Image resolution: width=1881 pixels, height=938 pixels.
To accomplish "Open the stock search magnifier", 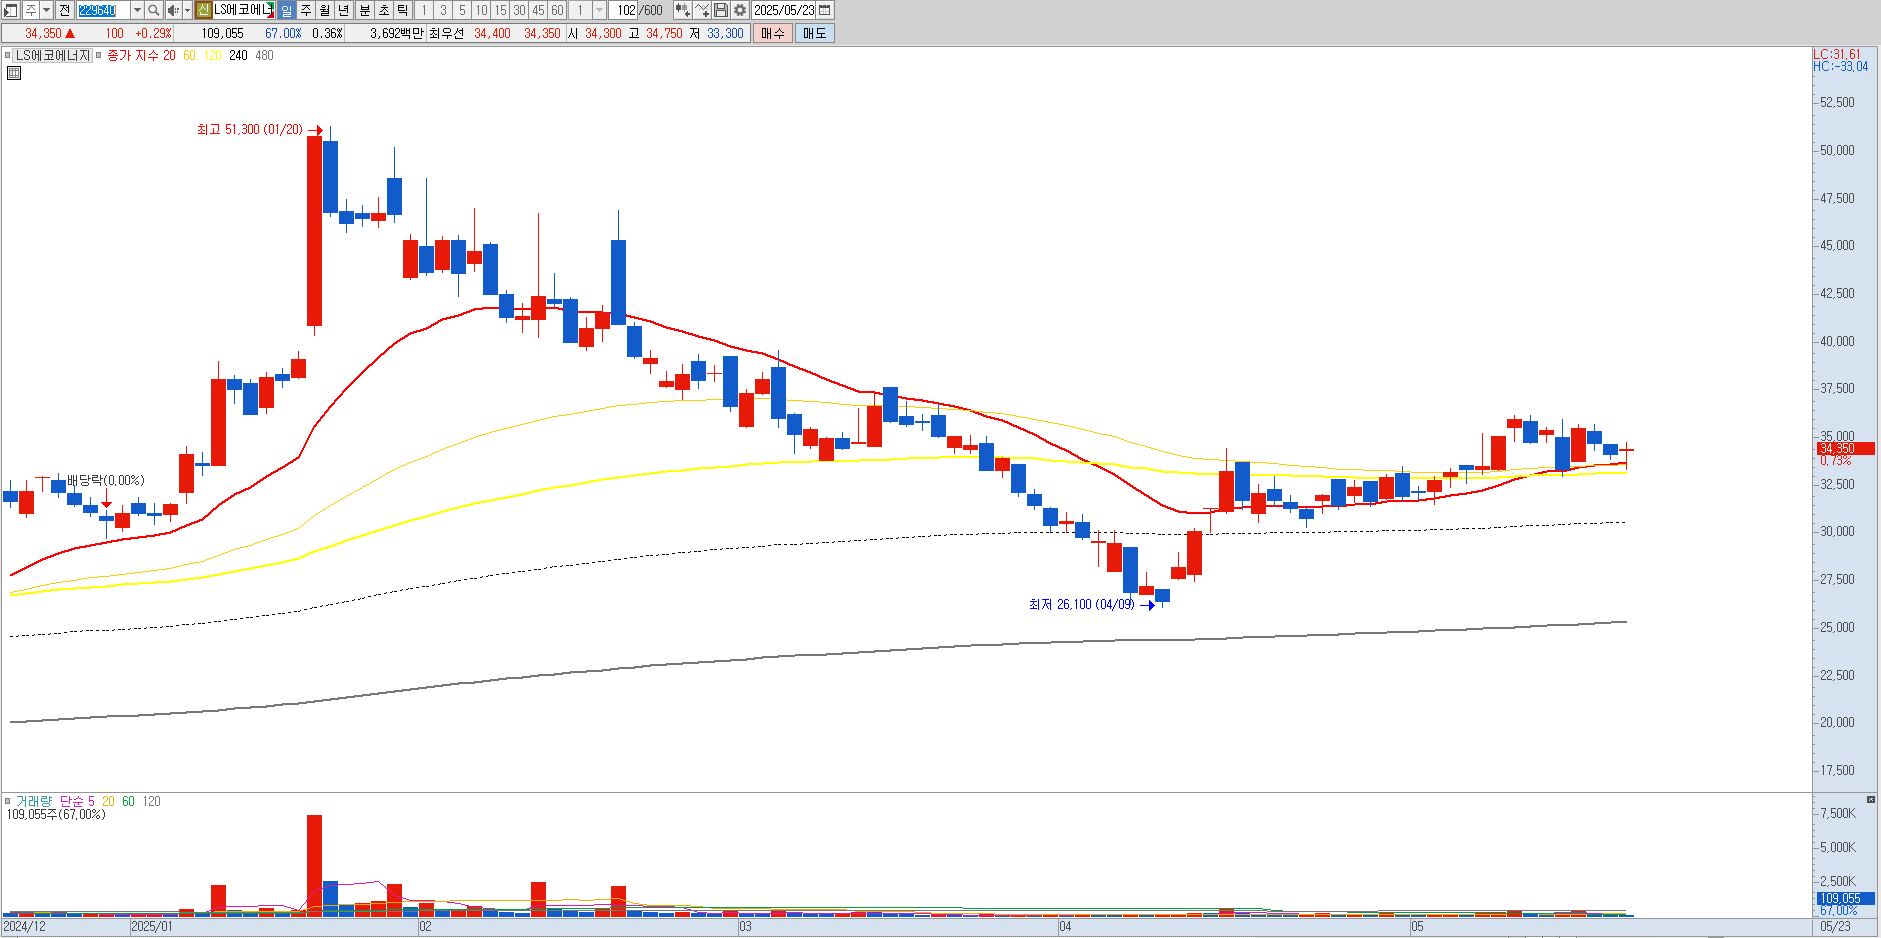I will [153, 10].
